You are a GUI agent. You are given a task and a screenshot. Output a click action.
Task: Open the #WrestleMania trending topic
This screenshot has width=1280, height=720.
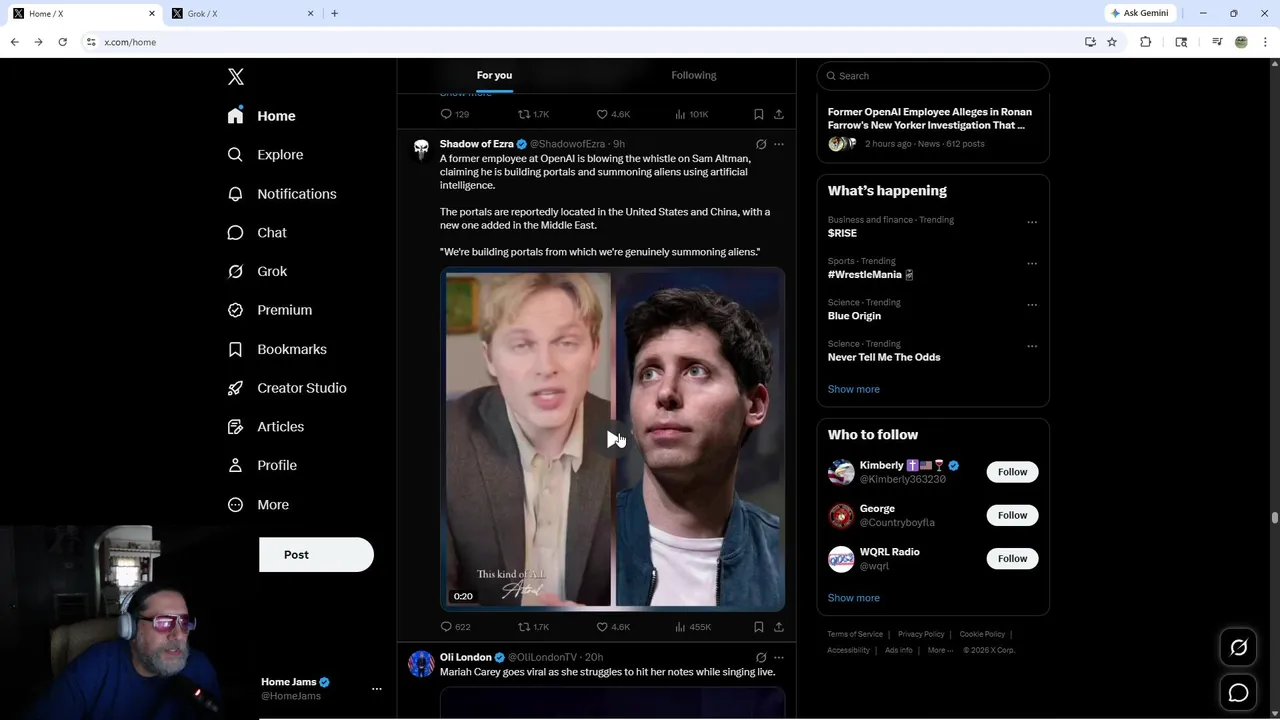point(870,275)
